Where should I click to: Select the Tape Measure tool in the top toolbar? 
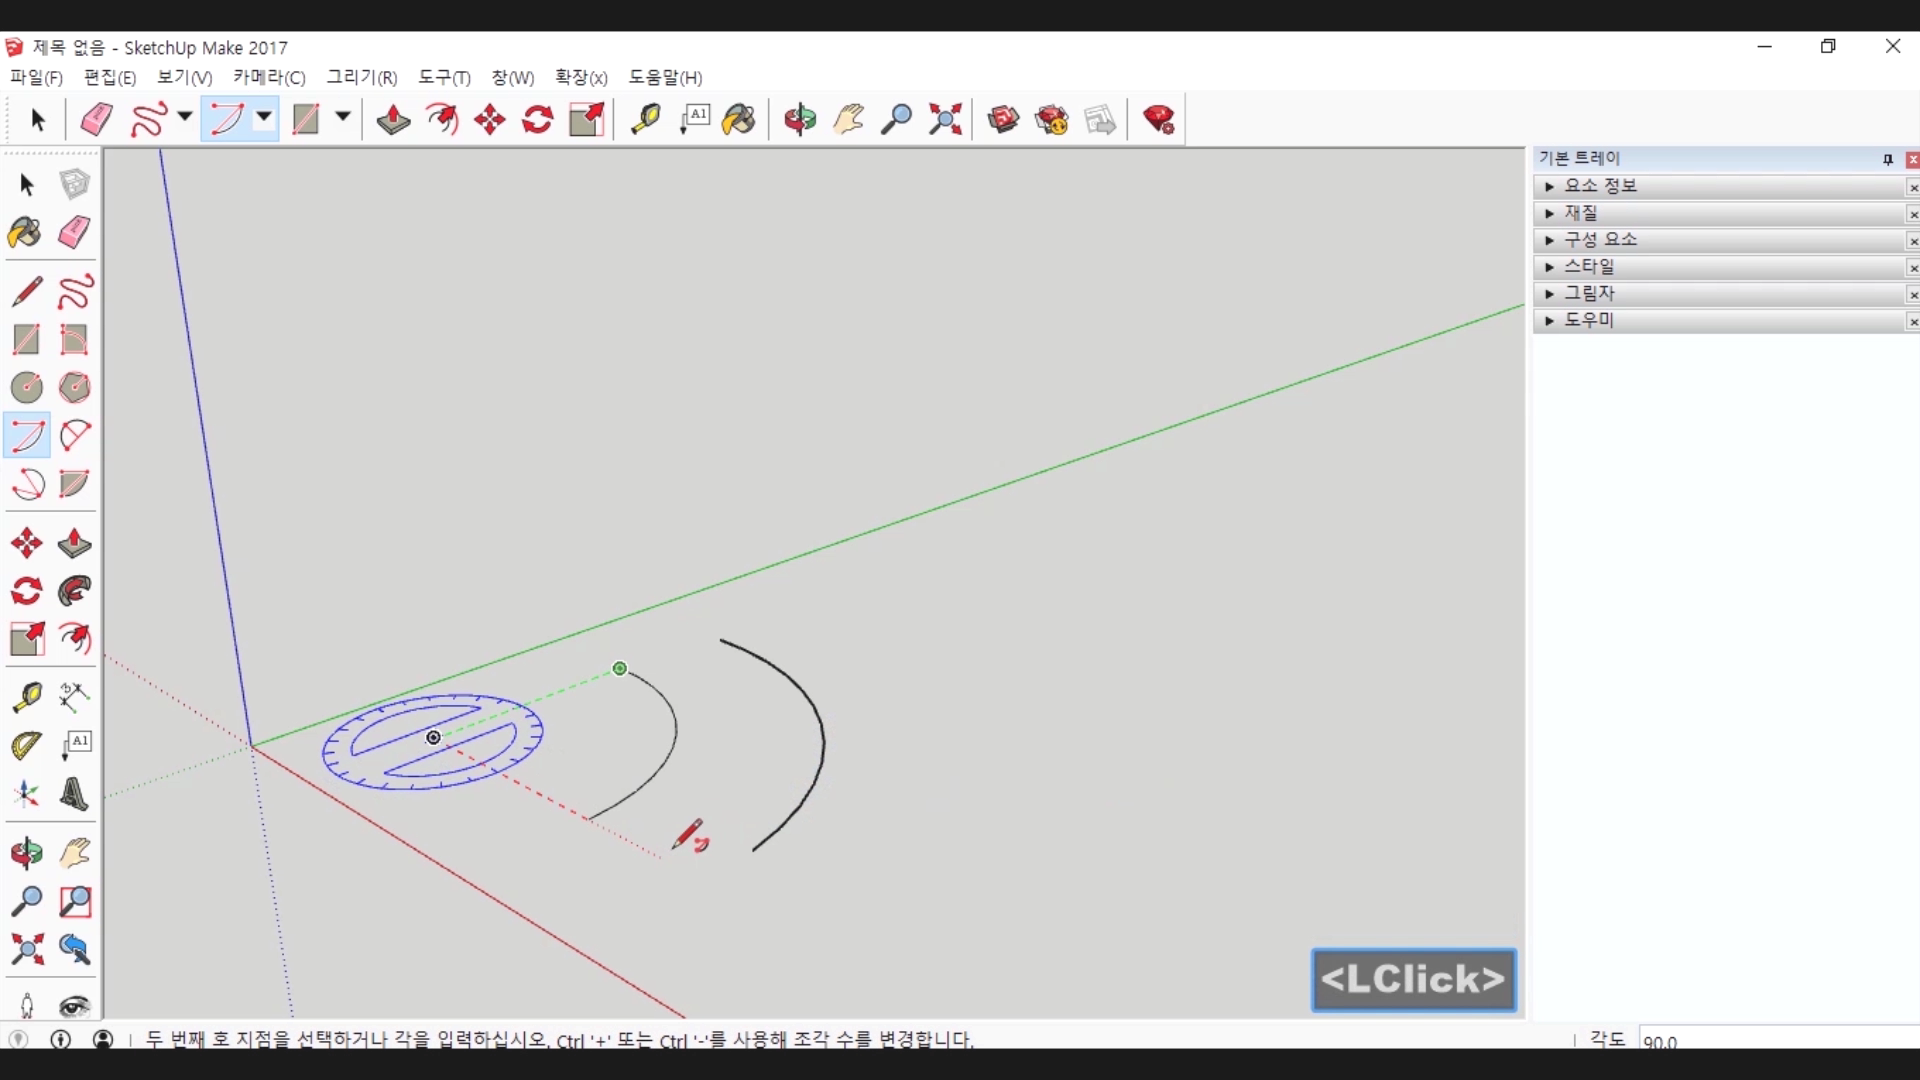(x=645, y=120)
